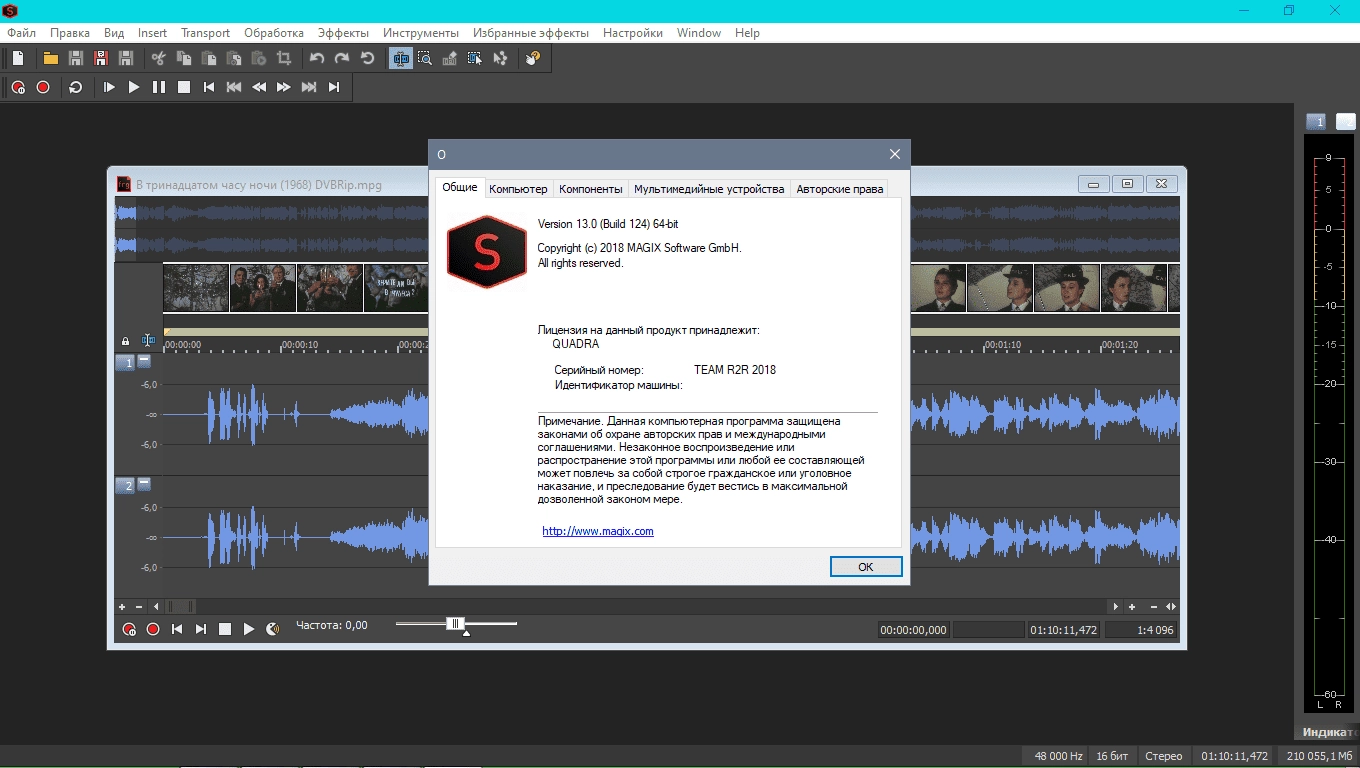Image resolution: width=1360 pixels, height=768 pixels.
Task: Click the data window's red Record button
Action: click(x=153, y=629)
